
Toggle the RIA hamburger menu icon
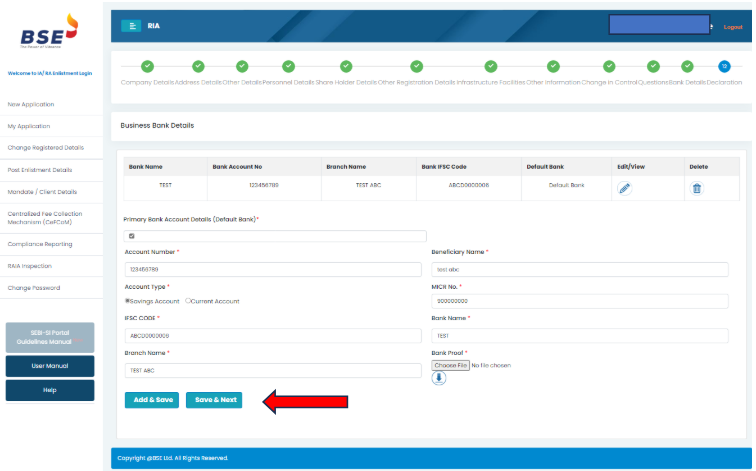[133, 26]
